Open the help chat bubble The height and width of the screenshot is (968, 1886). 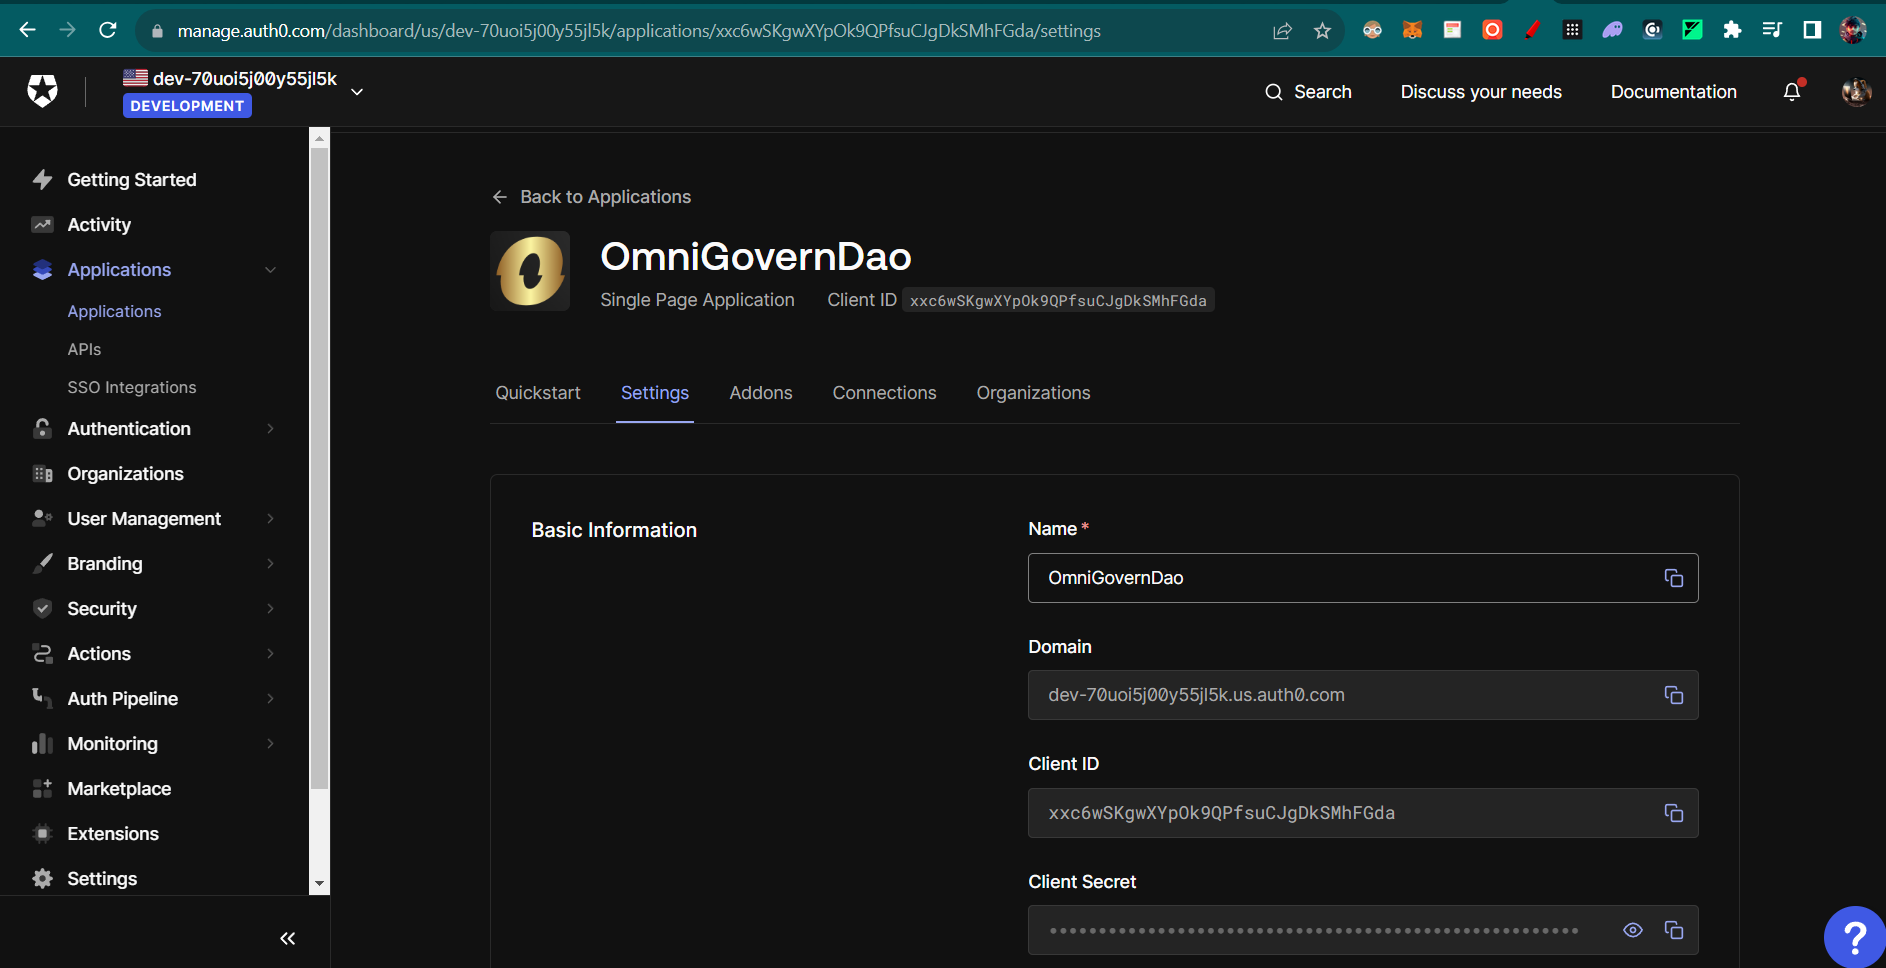pos(1855,935)
